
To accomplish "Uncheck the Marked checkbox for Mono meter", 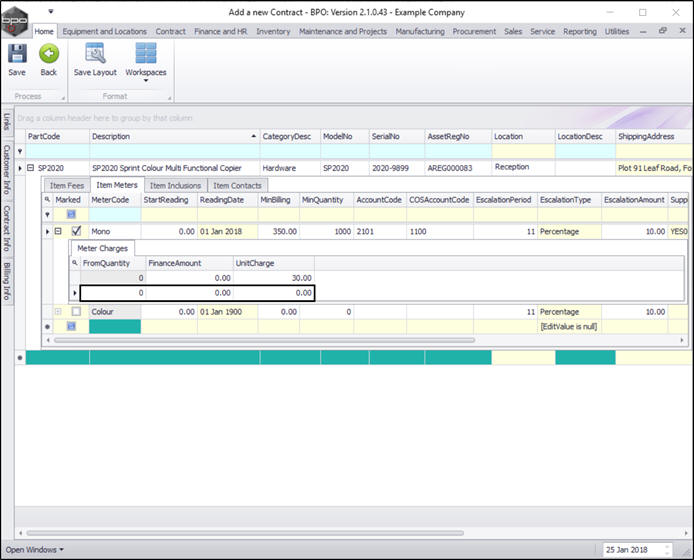I will [76, 231].
